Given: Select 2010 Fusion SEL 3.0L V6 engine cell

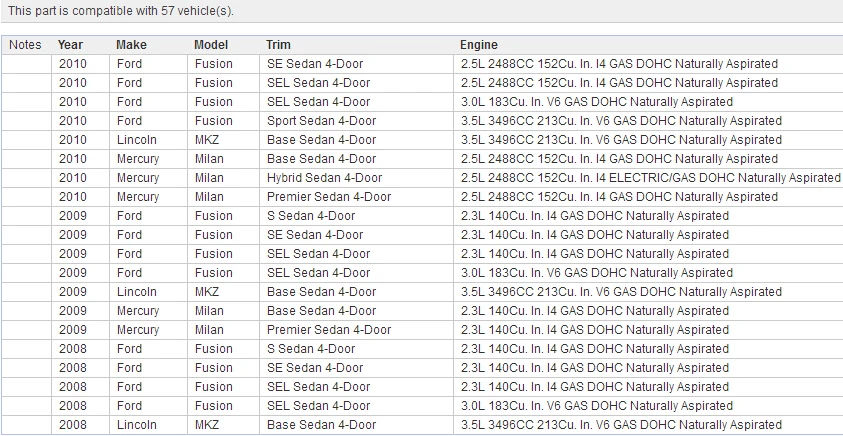Looking at the screenshot, I should point(597,102).
